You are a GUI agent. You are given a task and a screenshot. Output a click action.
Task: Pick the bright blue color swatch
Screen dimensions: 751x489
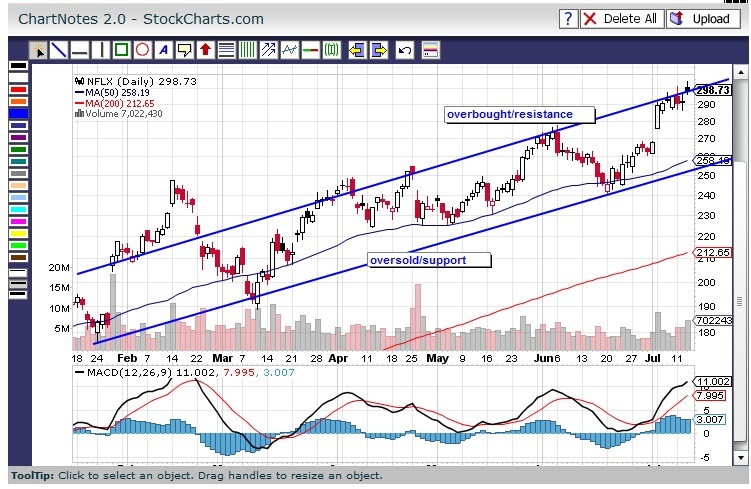pyautogui.click(x=19, y=114)
